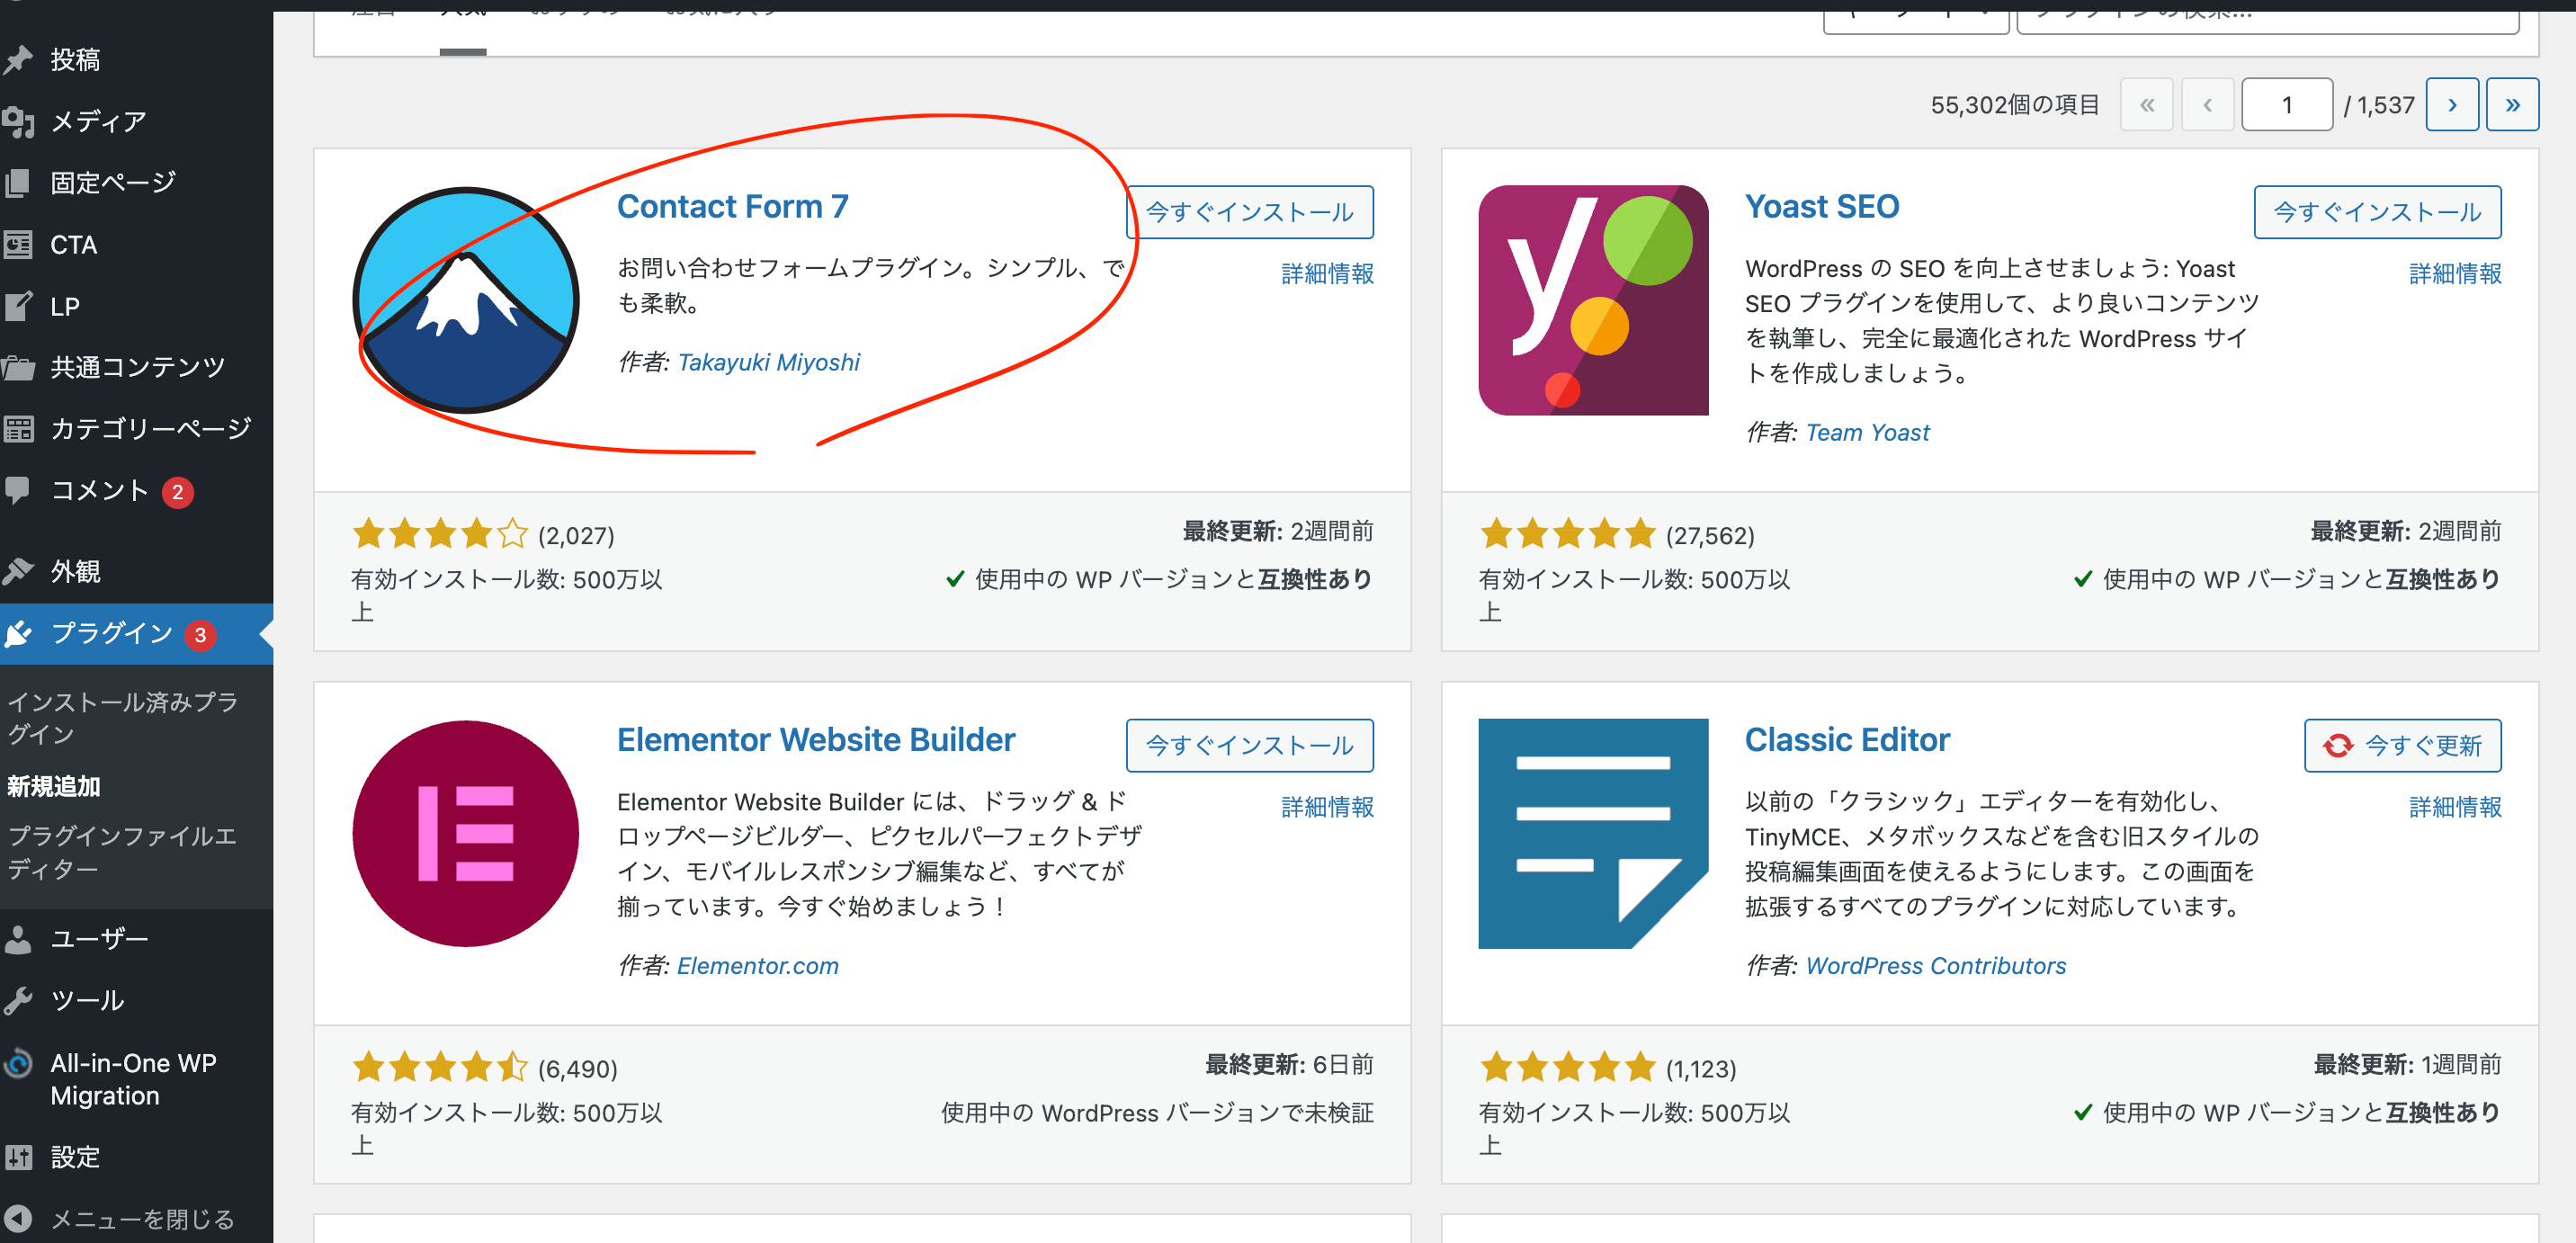Open the メディア menu
Image resolution: width=2576 pixels, height=1243 pixels.
click(x=136, y=122)
